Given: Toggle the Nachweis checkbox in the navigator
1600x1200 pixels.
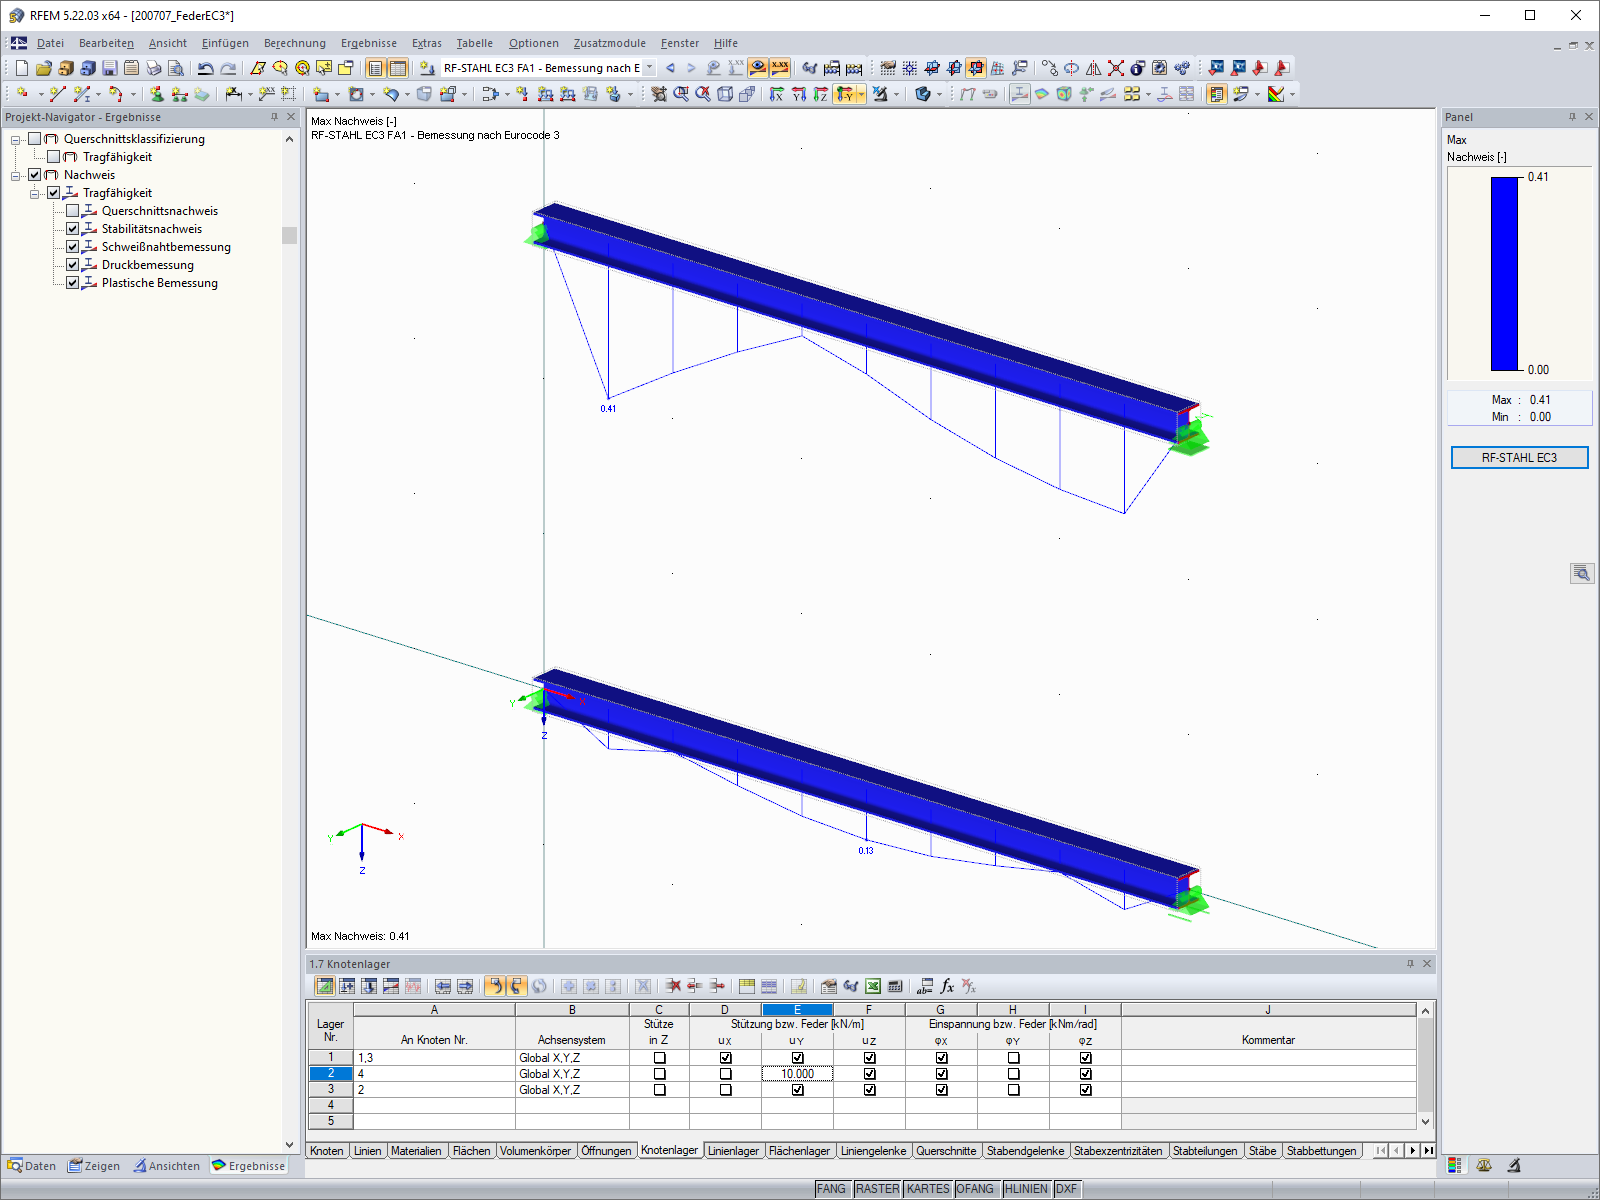Looking at the screenshot, I should point(35,175).
